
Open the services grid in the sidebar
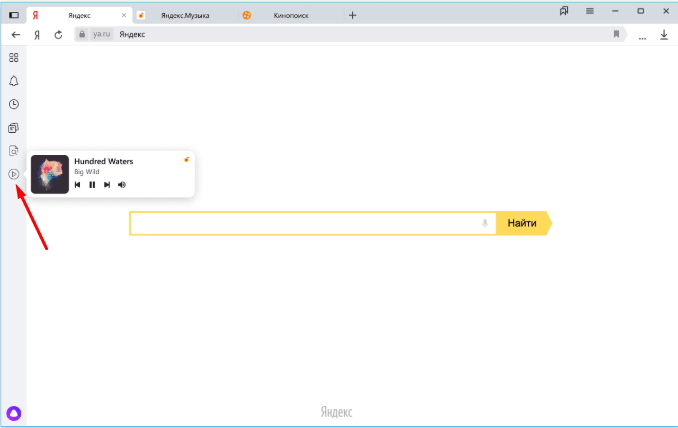(x=14, y=58)
